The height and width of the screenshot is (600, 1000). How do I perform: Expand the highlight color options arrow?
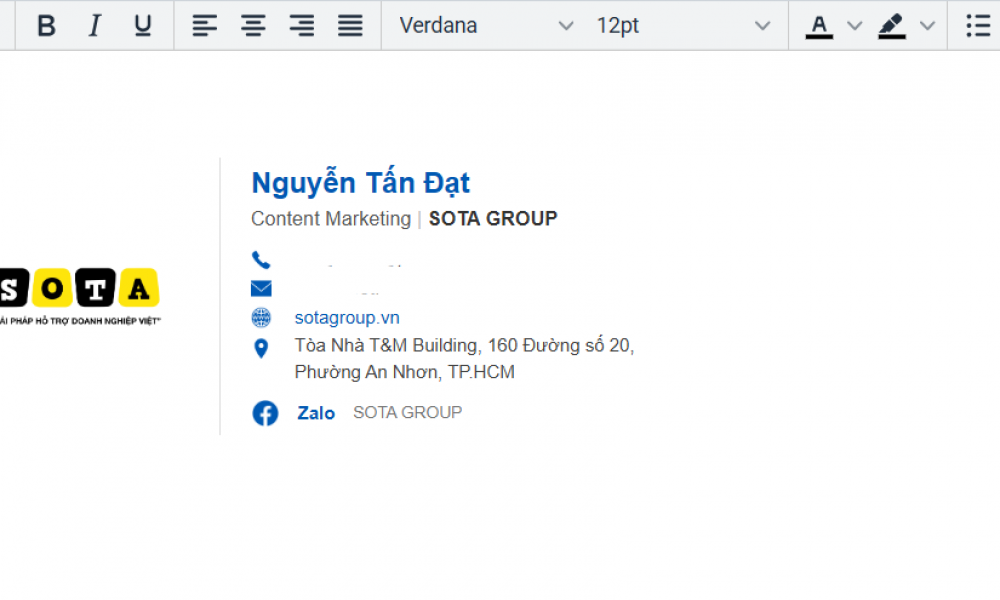[927, 26]
